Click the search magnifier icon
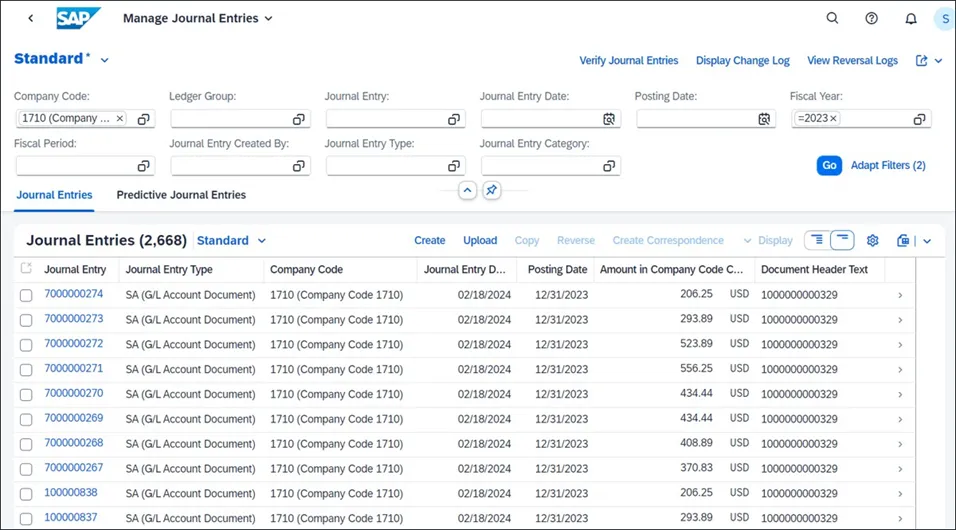This screenshot has width=956, height=530. click(x=832, y=18)
